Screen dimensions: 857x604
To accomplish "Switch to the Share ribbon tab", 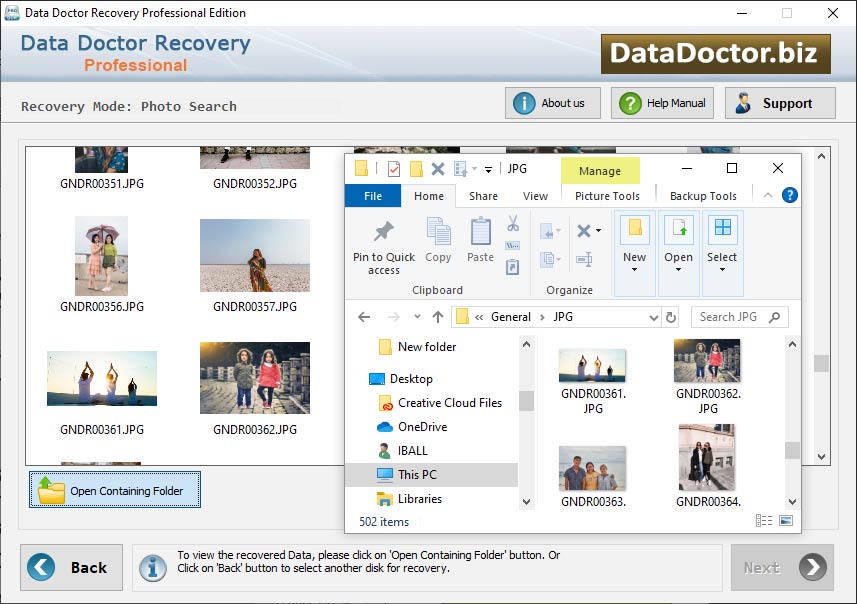I will [x=483, y=196].
